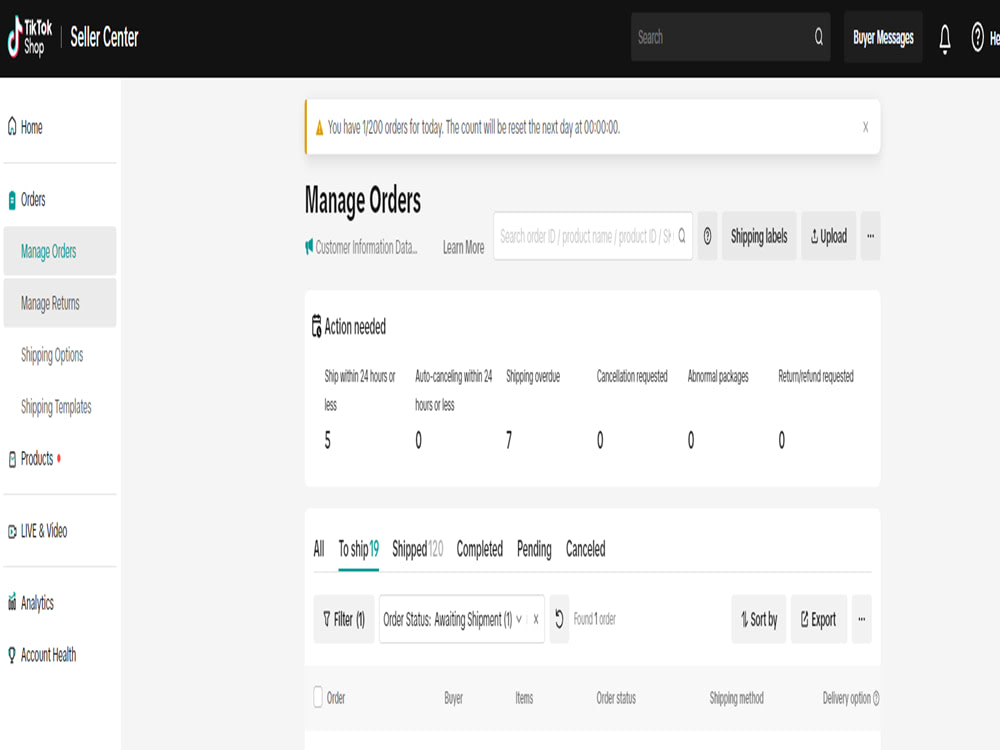The image size is (1000, 750).
Task: Click the Export button
Action: click(x=819, y=619)
